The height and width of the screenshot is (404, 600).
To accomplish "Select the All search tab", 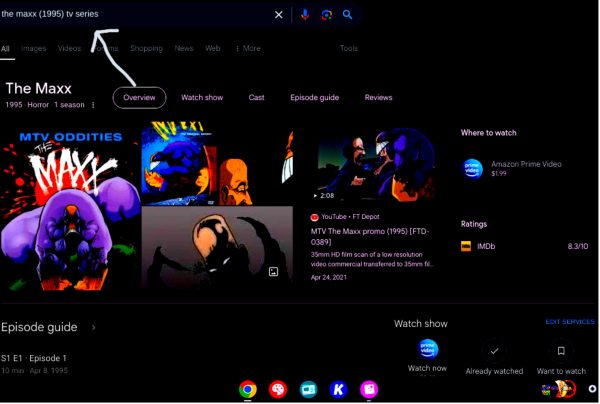I will point(5,49).
